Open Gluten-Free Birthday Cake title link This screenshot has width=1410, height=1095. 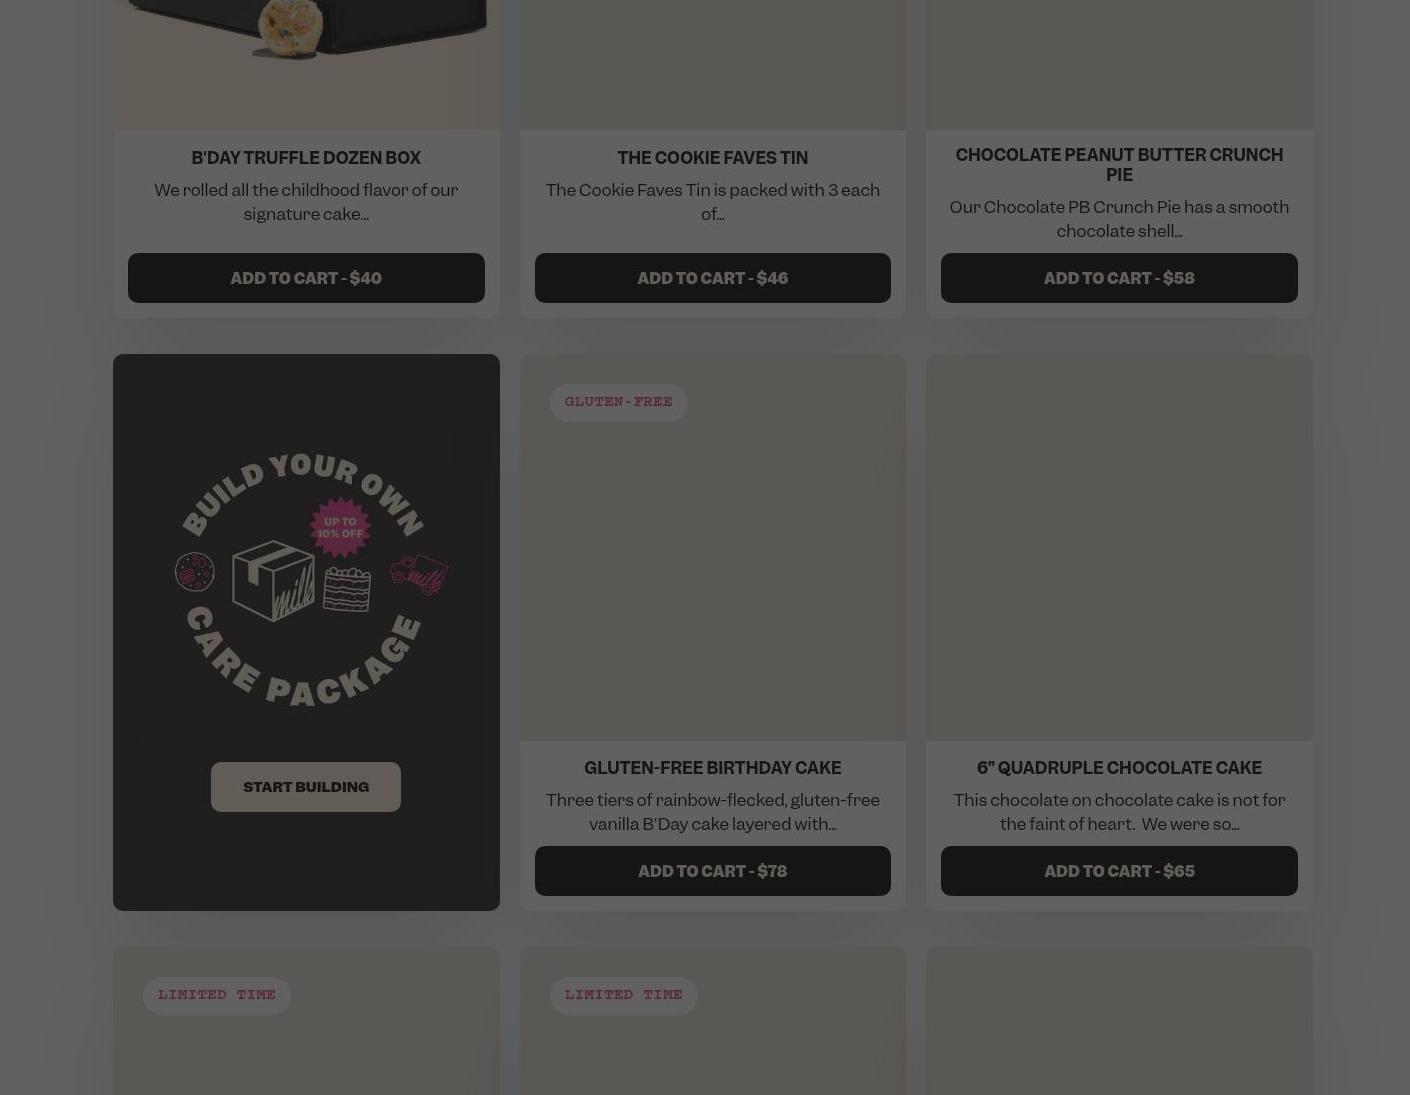point(712,768)
